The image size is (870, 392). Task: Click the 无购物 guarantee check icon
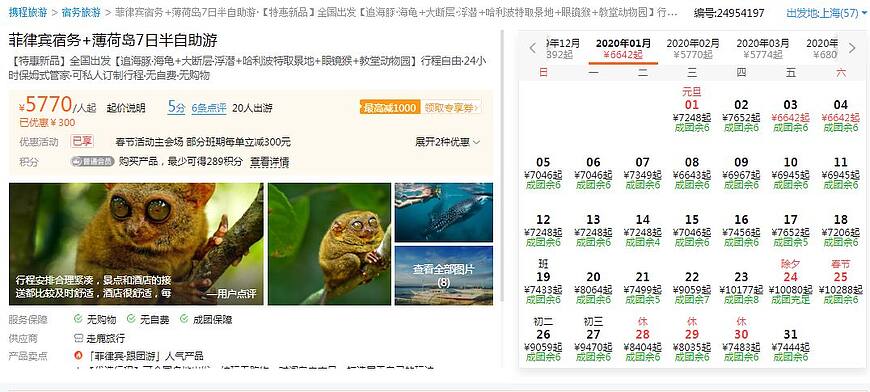(78, 319)
